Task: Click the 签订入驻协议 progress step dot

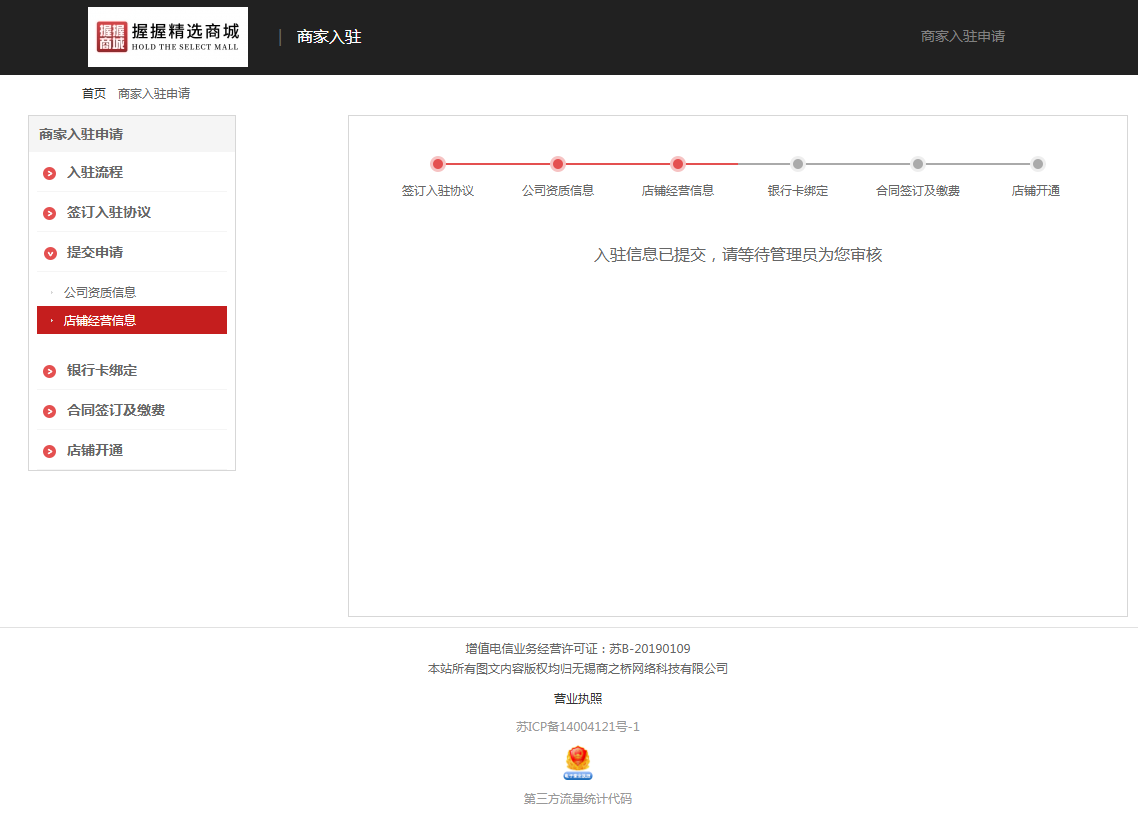Action: pos(438,164)
